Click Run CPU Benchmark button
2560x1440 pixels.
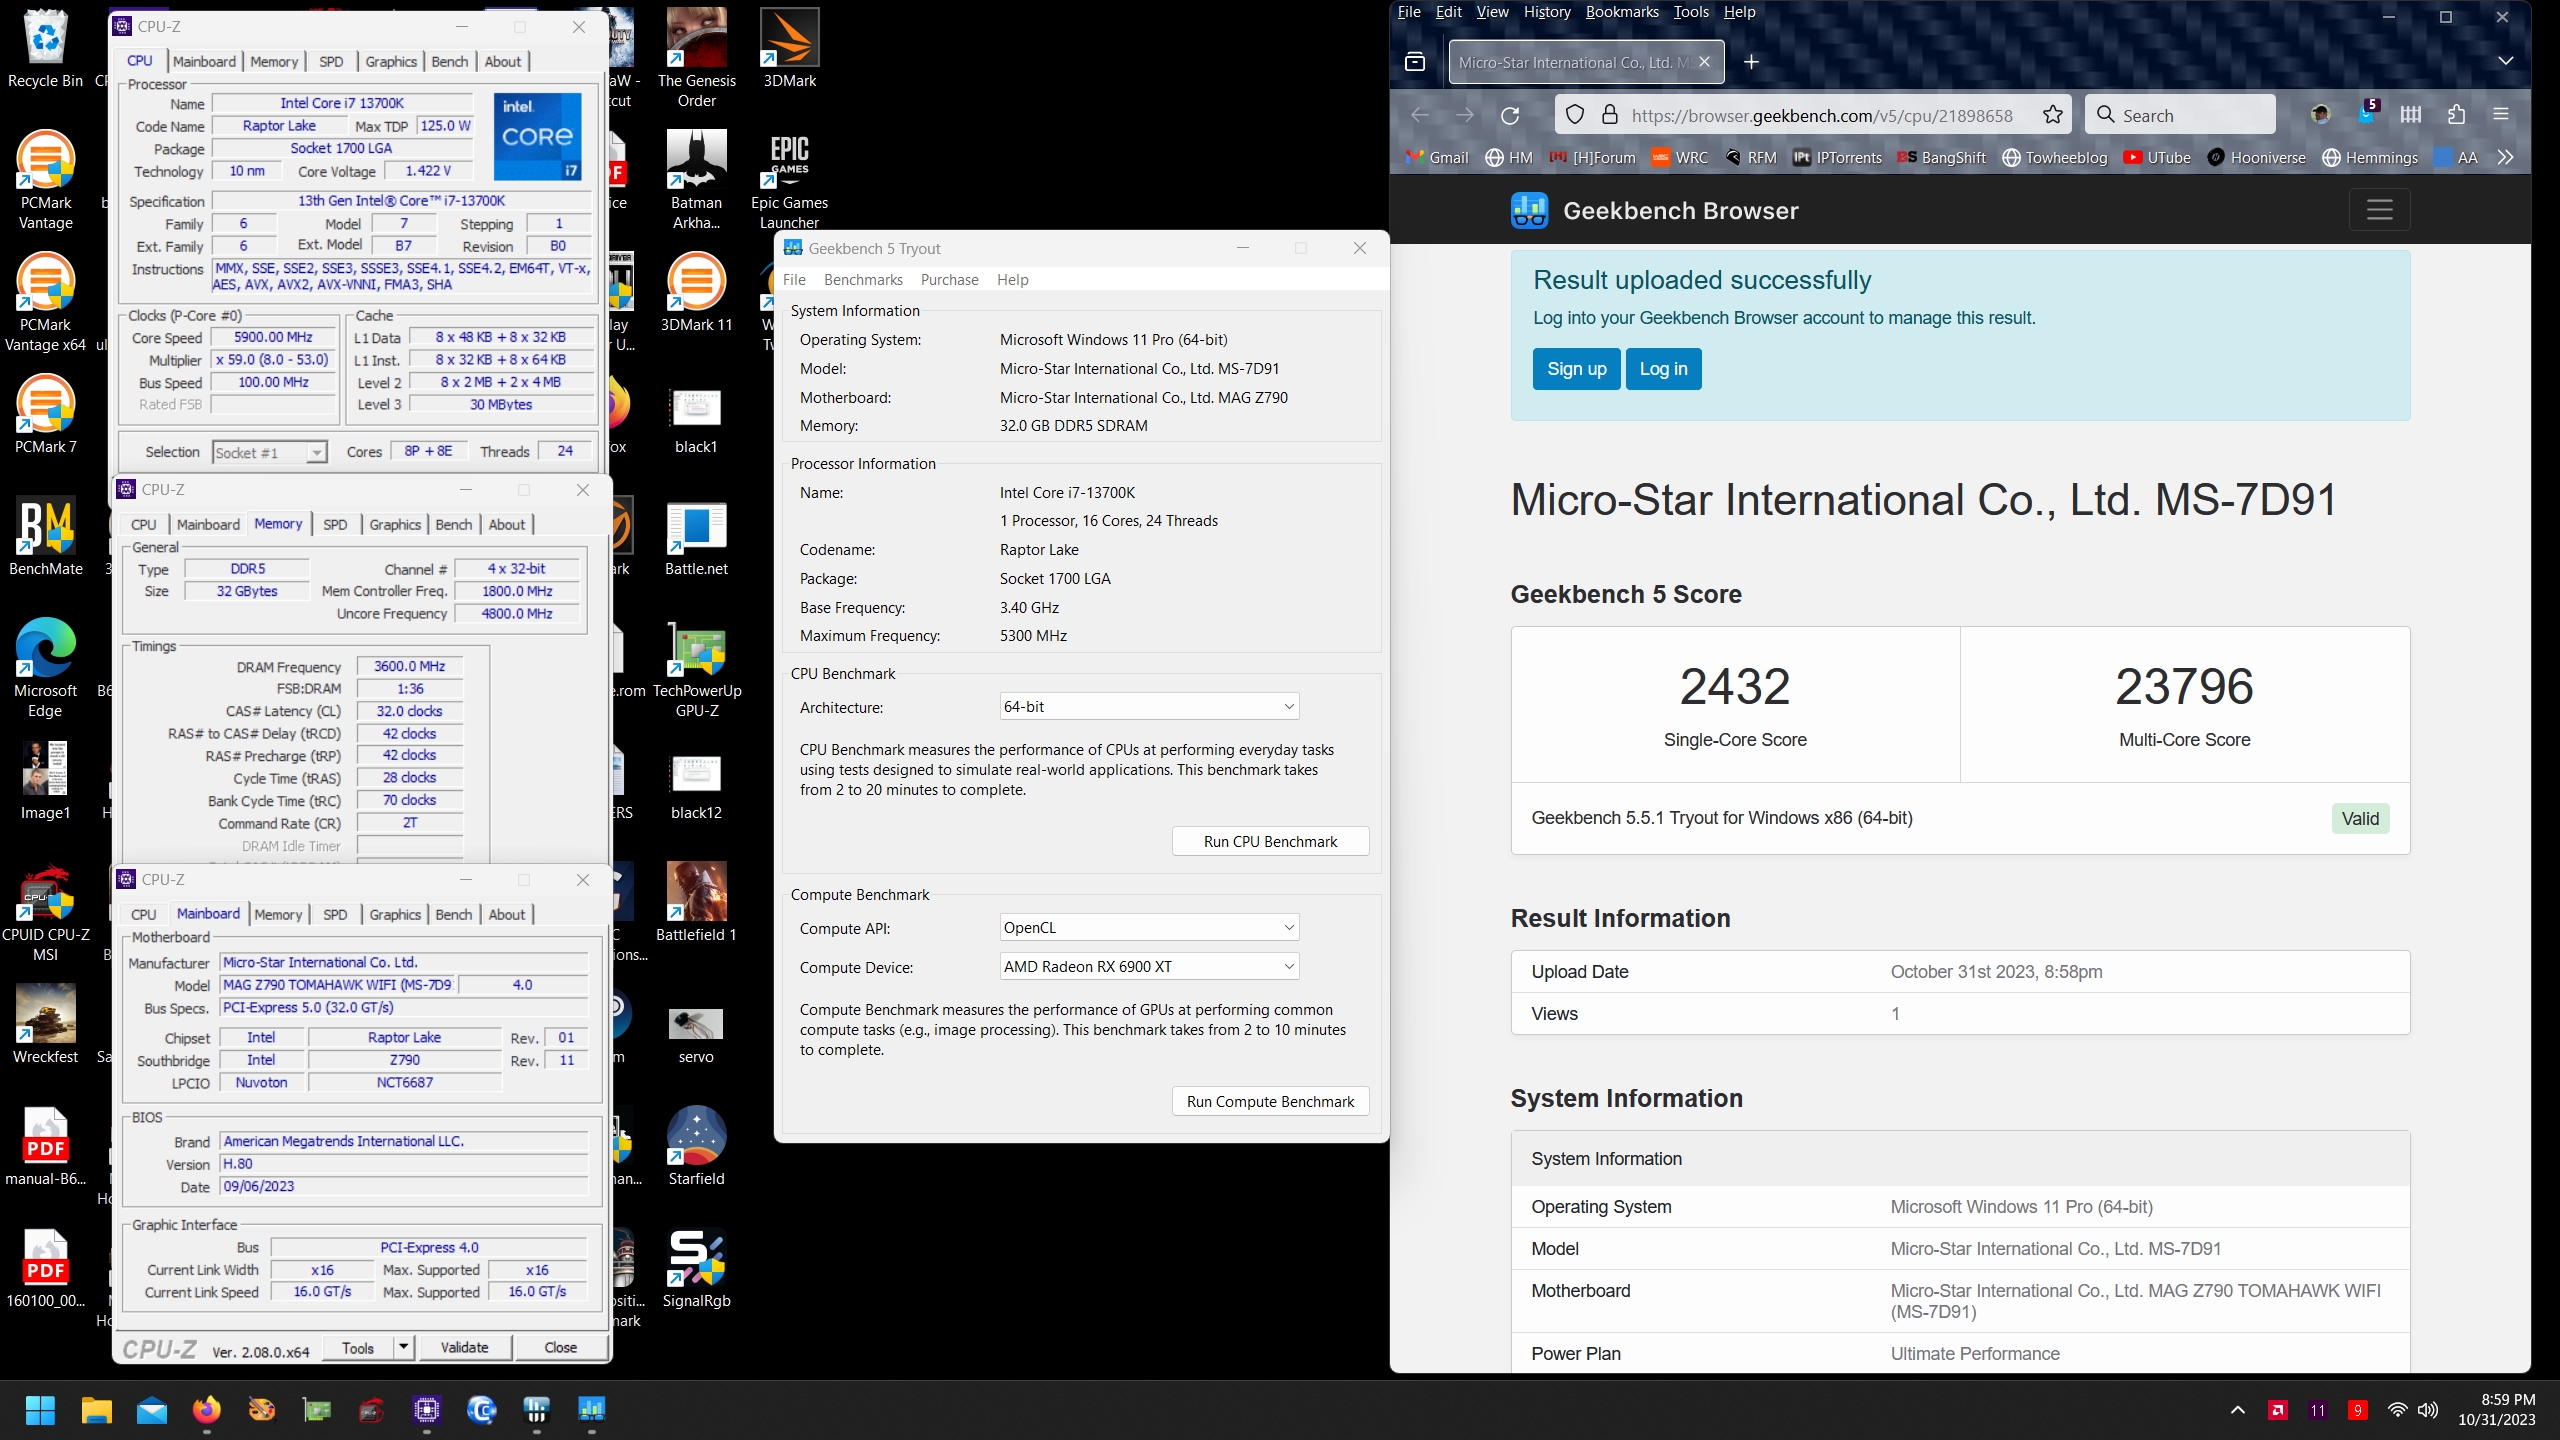pos(1270,841)
